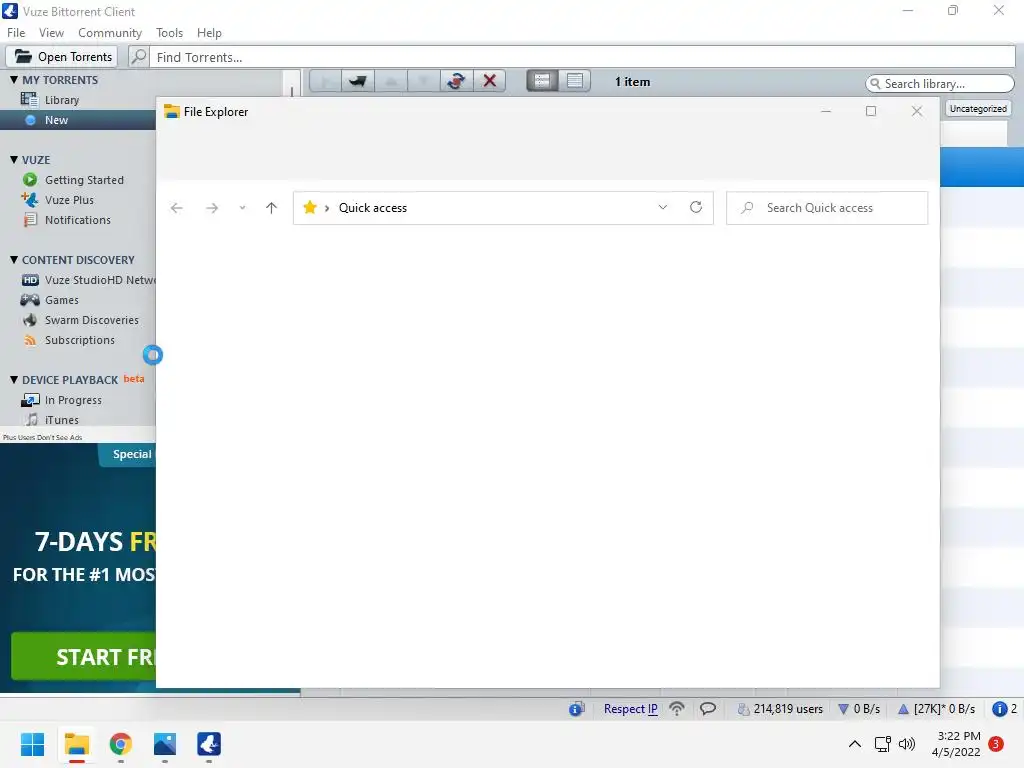Click Quick access in the address bar
1024x768 pixels.
373,208
